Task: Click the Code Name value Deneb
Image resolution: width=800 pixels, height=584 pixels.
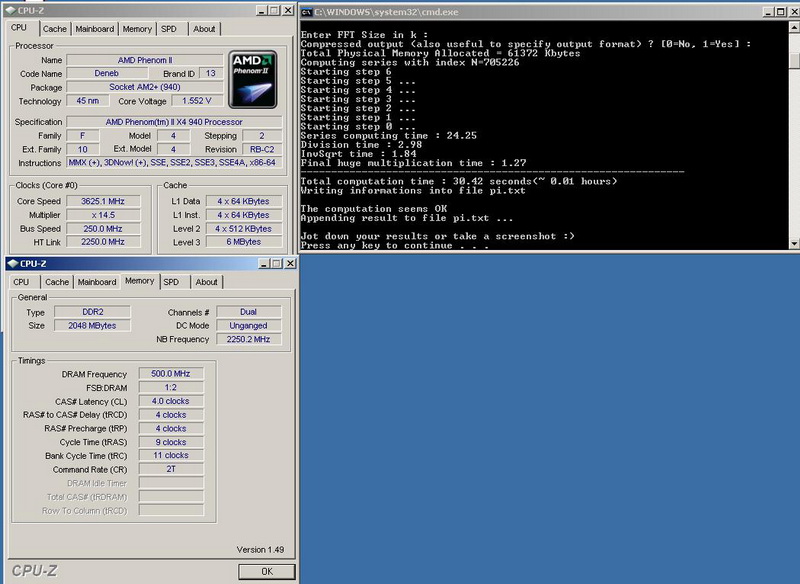Action: click(x=107, y=73)
